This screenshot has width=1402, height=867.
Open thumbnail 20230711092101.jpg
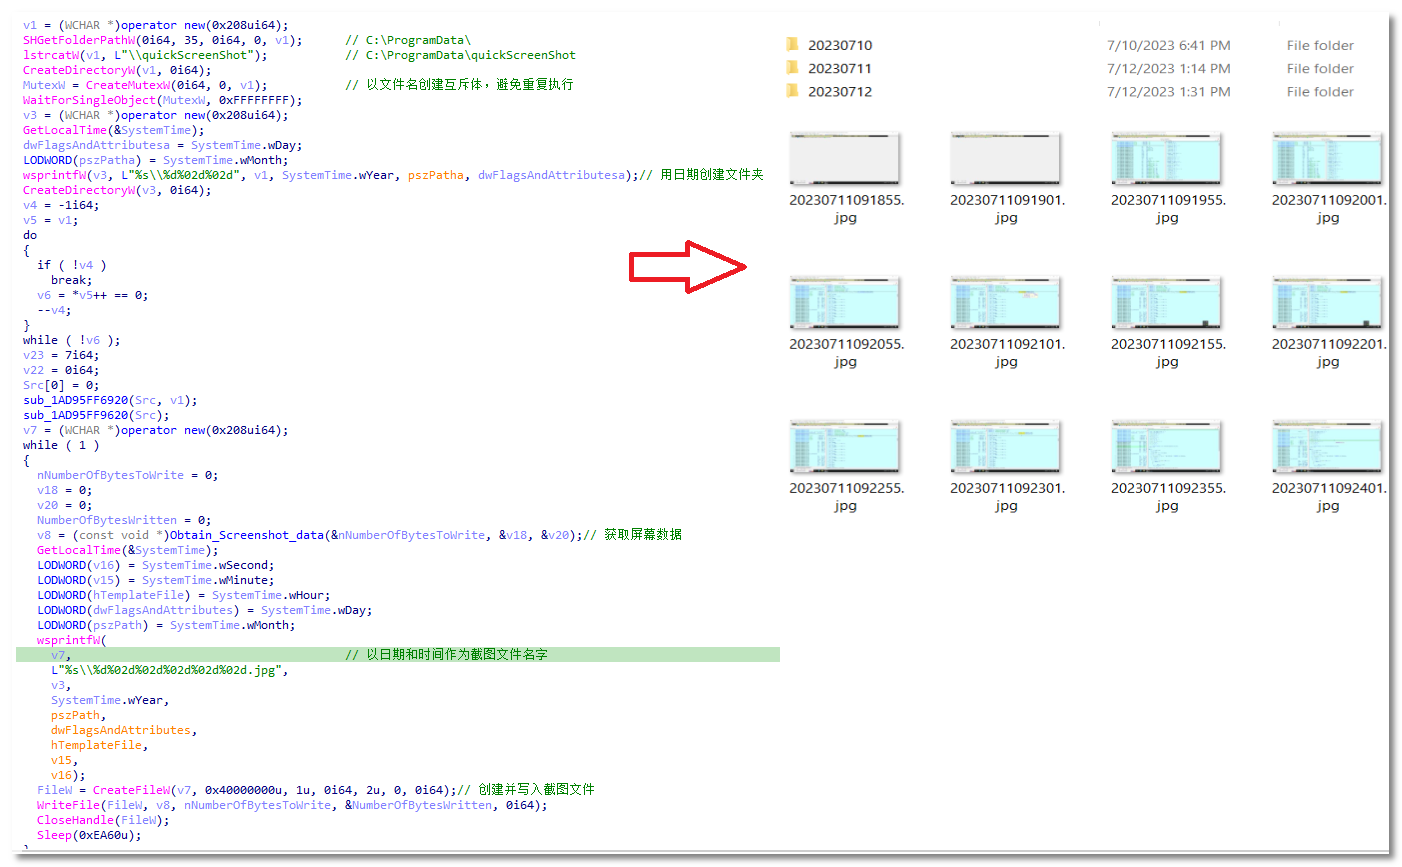1006,304
